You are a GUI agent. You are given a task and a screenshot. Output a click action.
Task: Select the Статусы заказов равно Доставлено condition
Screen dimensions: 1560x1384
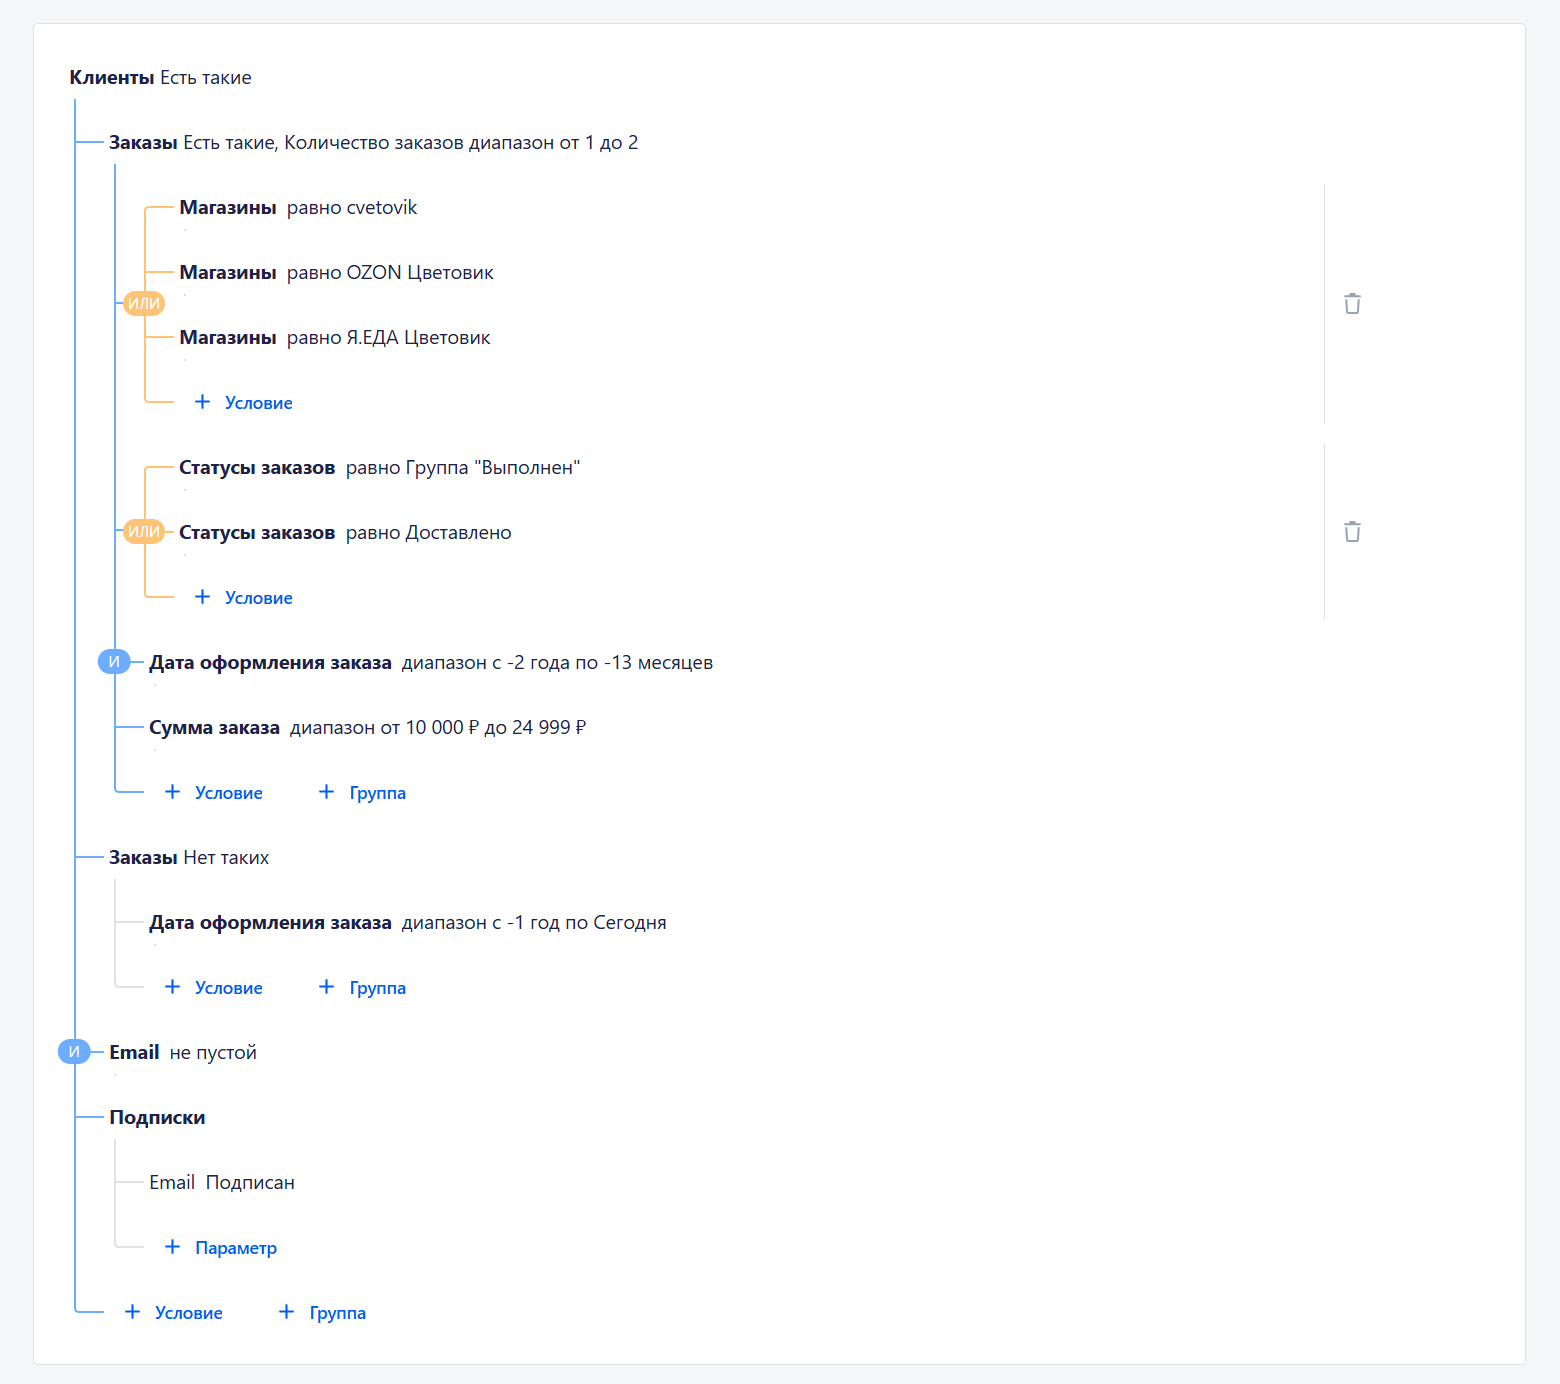345,533
